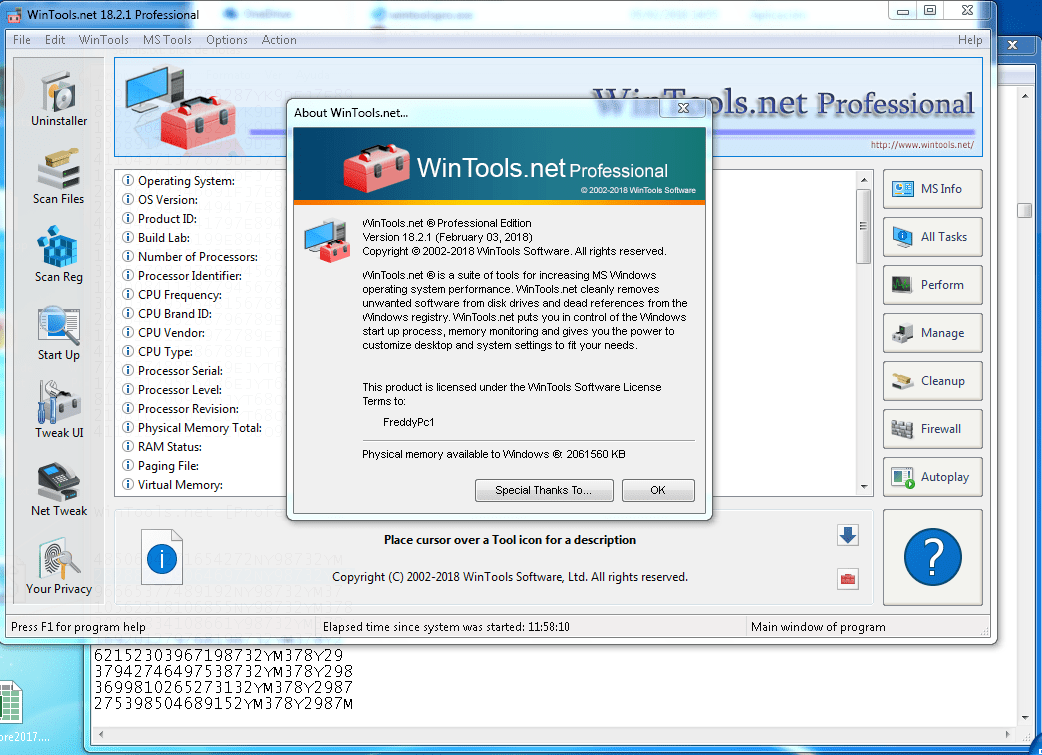Click the blue down arrow icon
The height and width of the screenshot is (755, 1042).
848,535
